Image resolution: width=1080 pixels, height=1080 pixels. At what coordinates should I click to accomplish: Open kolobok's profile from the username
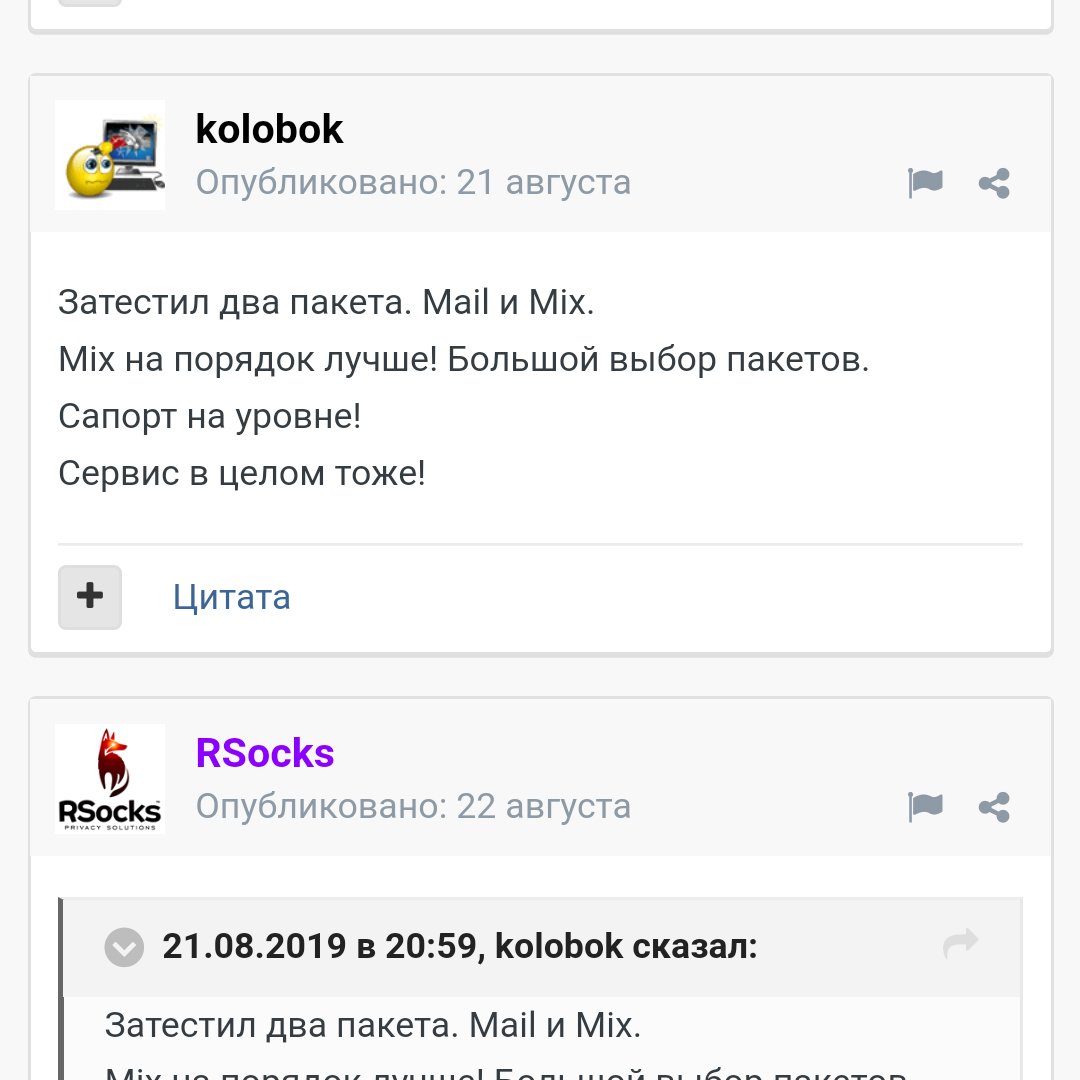[x=269, y=129]
